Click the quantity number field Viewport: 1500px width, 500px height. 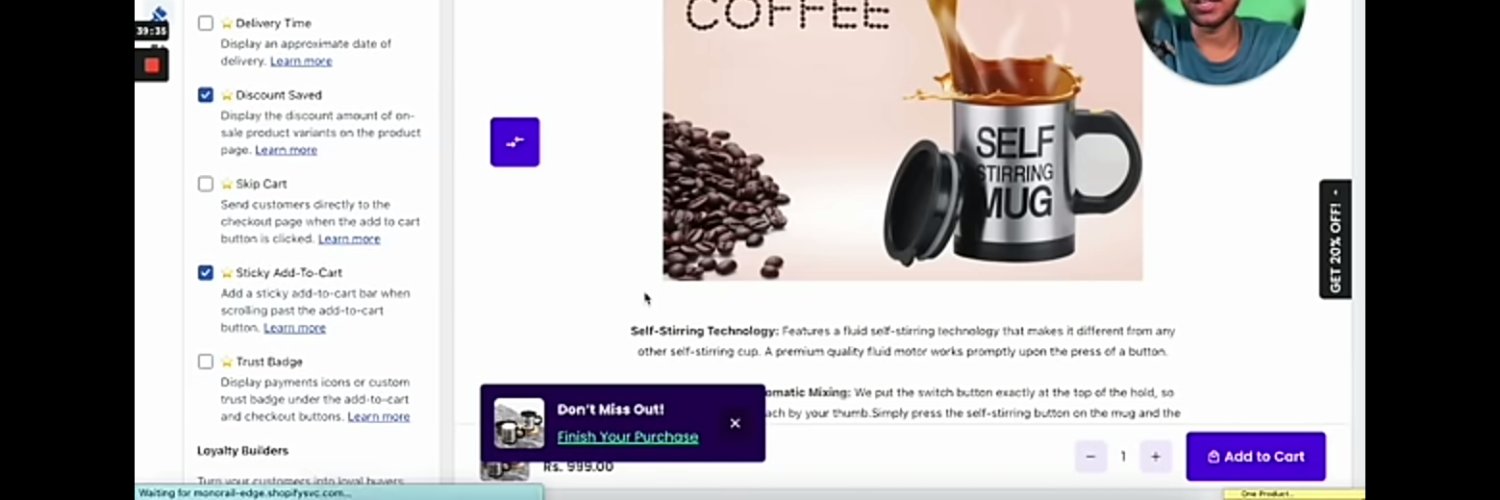[x=1123, y=456]
